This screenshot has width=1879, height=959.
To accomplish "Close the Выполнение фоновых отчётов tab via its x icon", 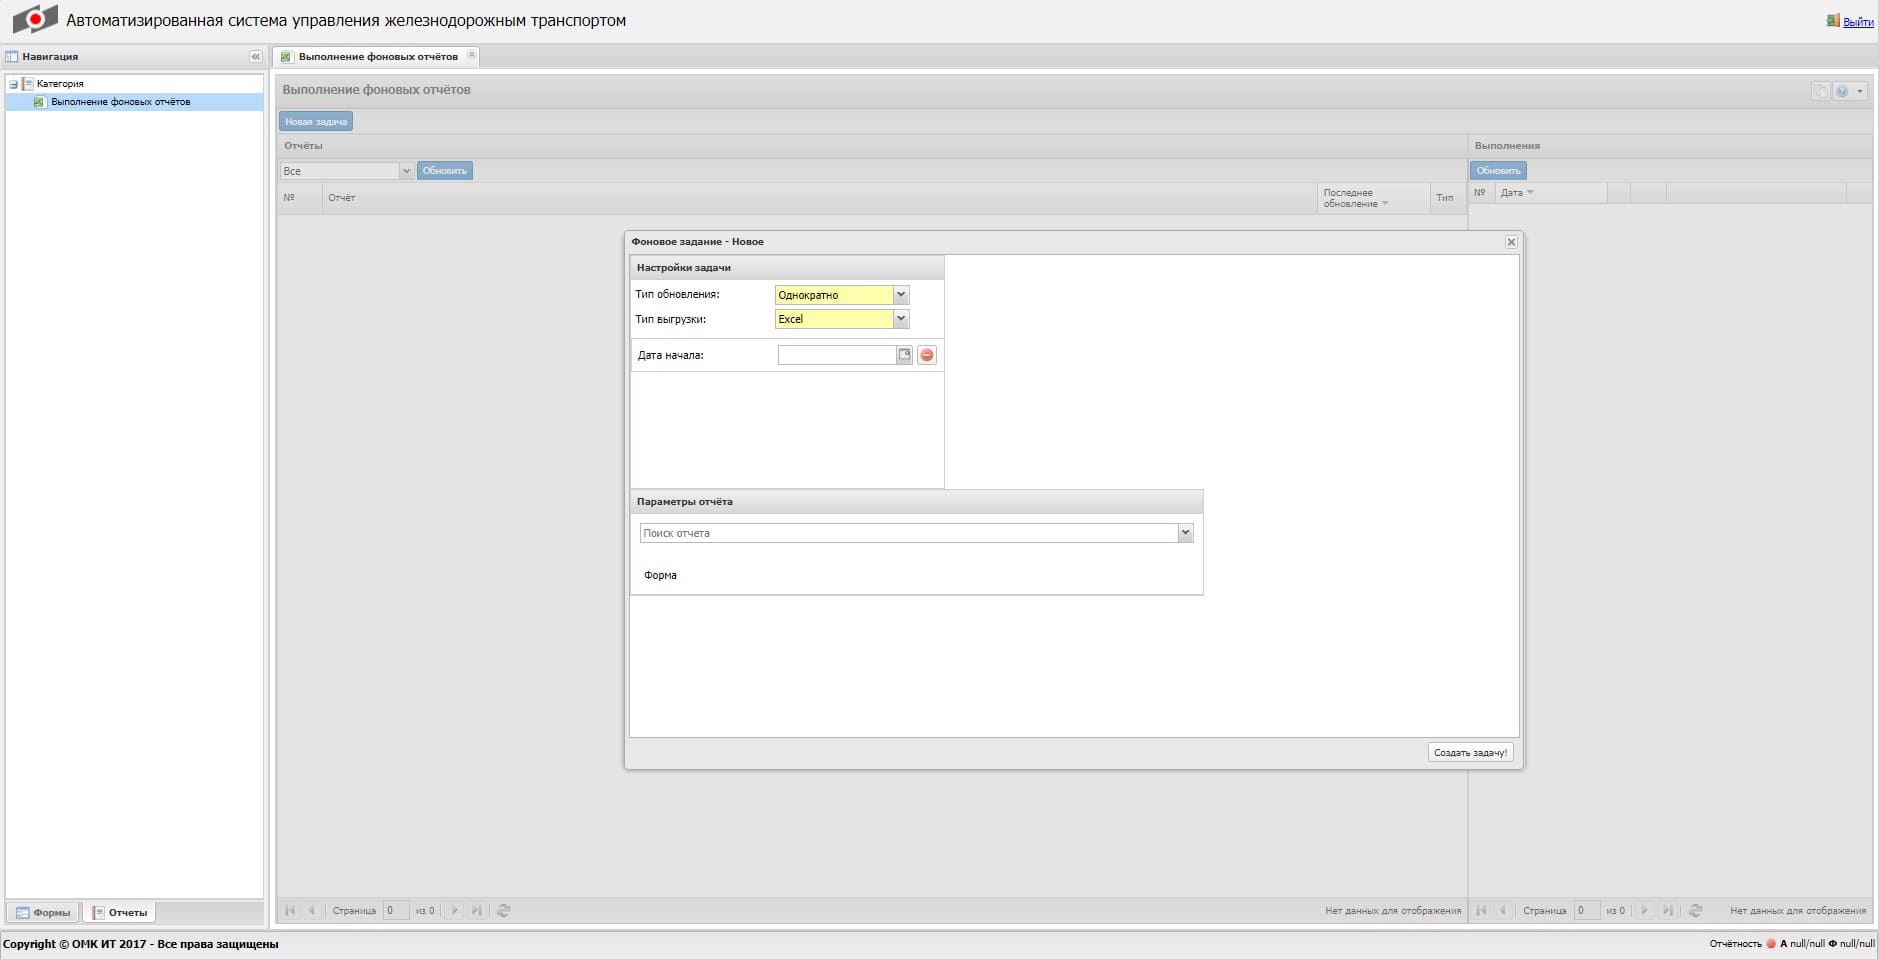I will tap(472, 55).
